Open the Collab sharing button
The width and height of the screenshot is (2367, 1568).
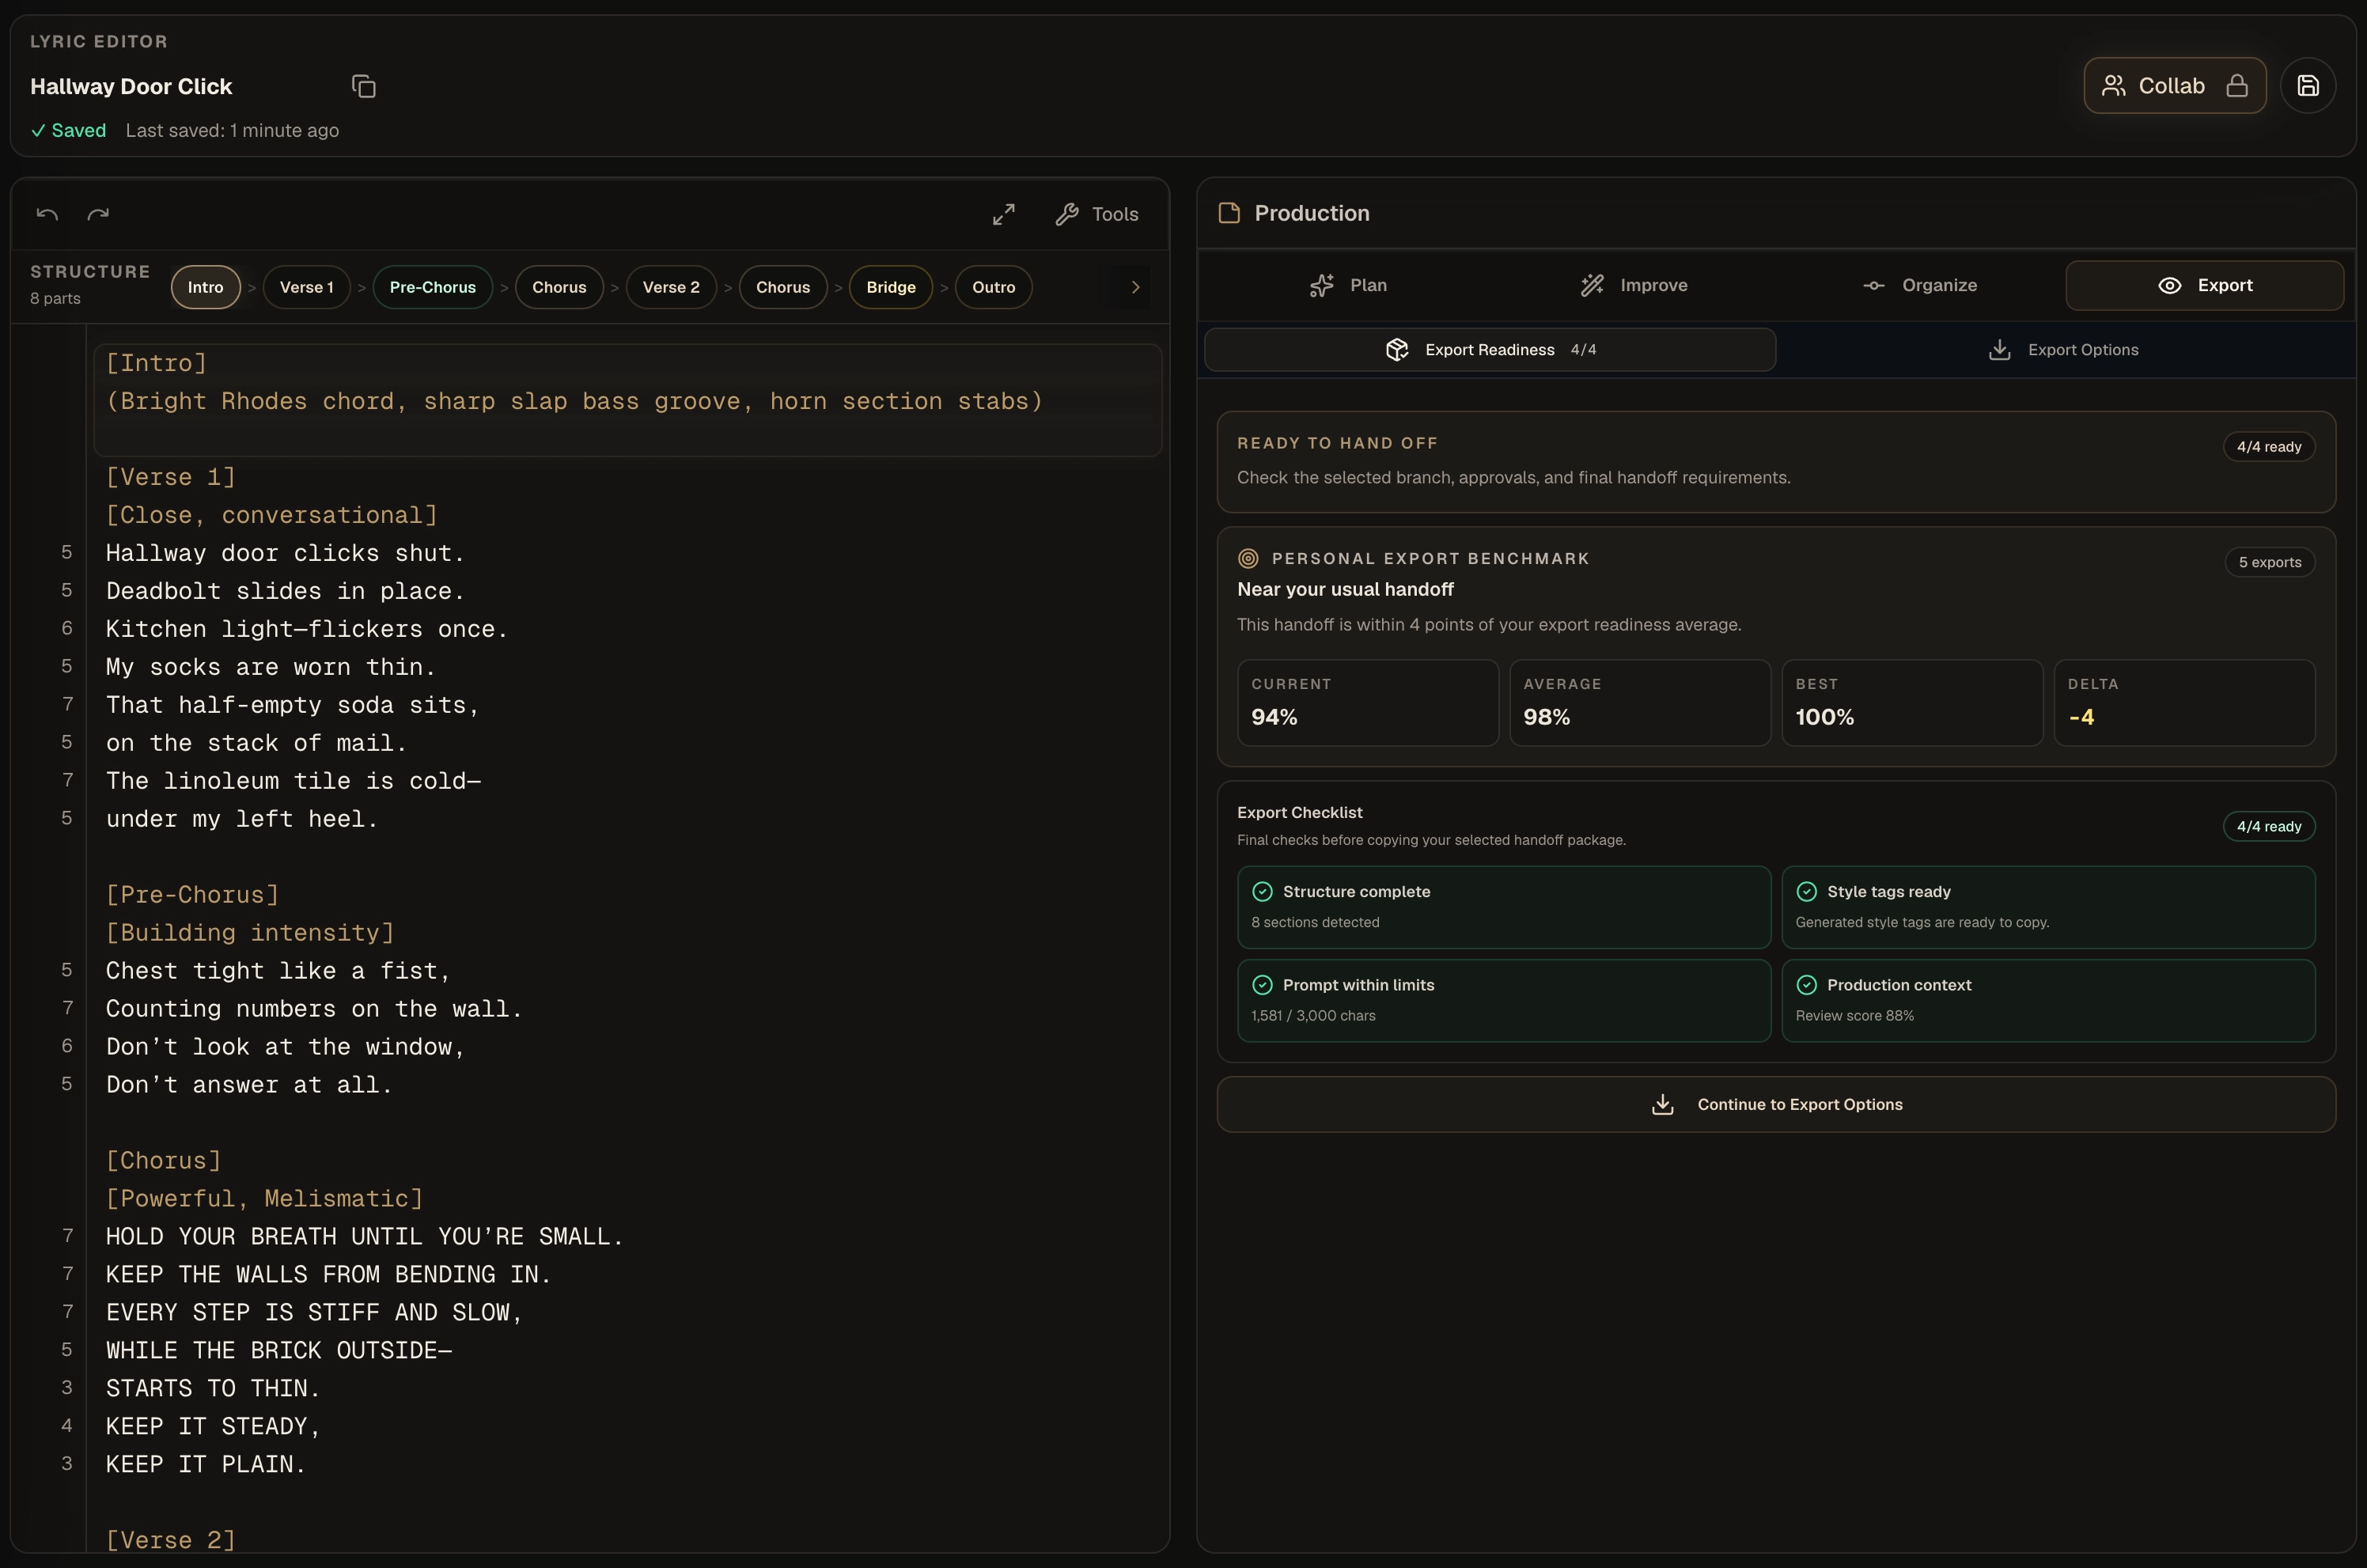click(x=2174, y=86)
